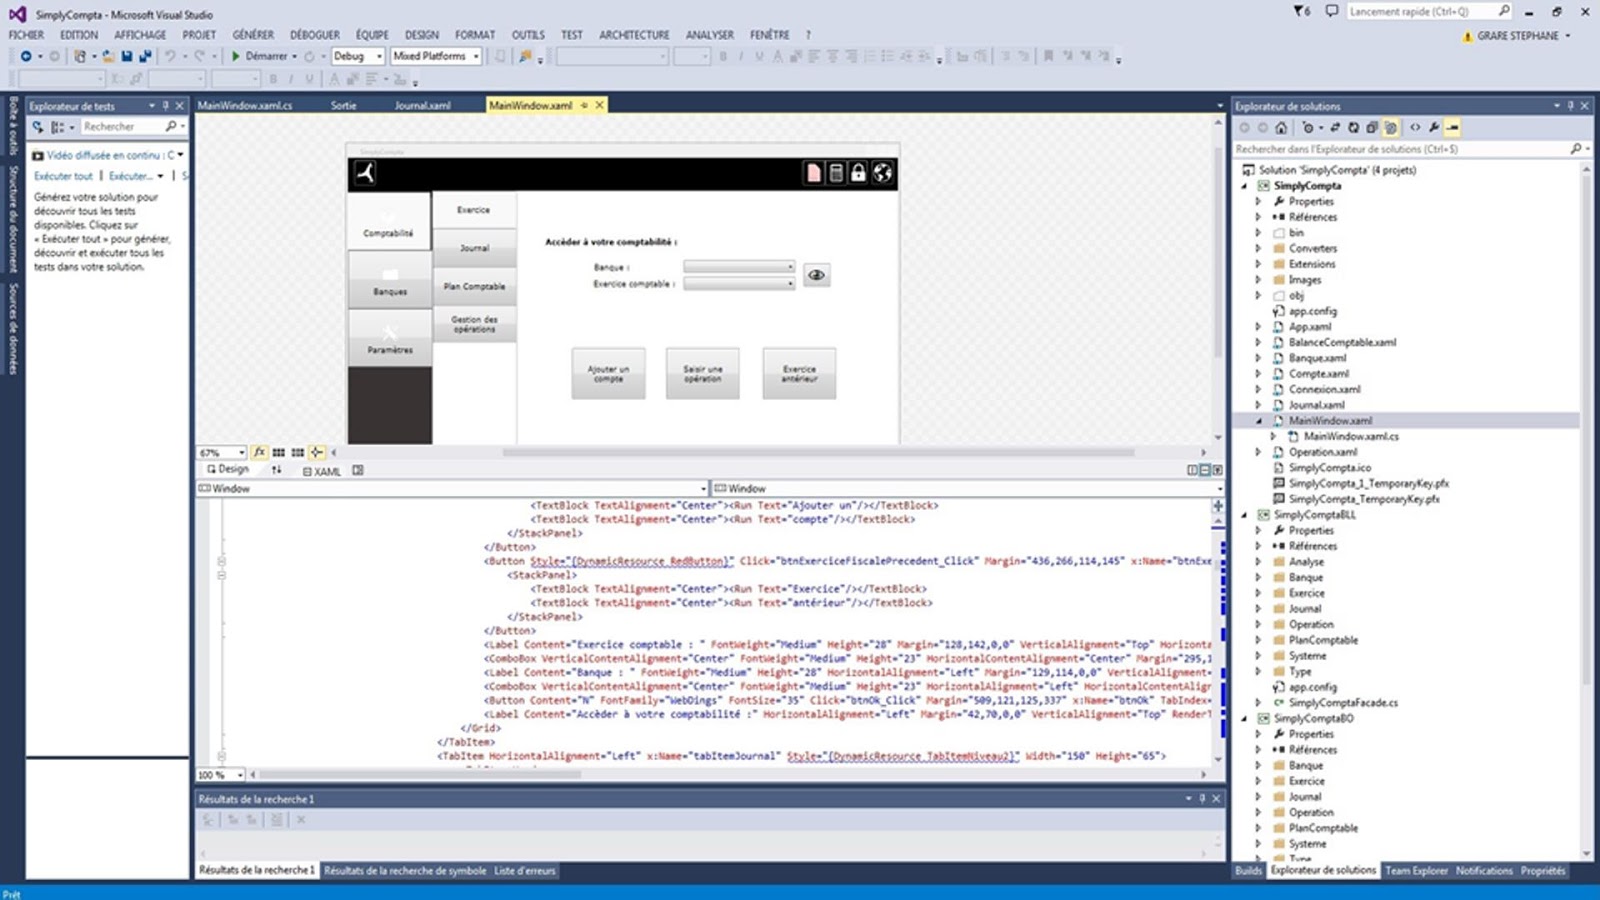Click the vertical split view icon

[1192, 470]
